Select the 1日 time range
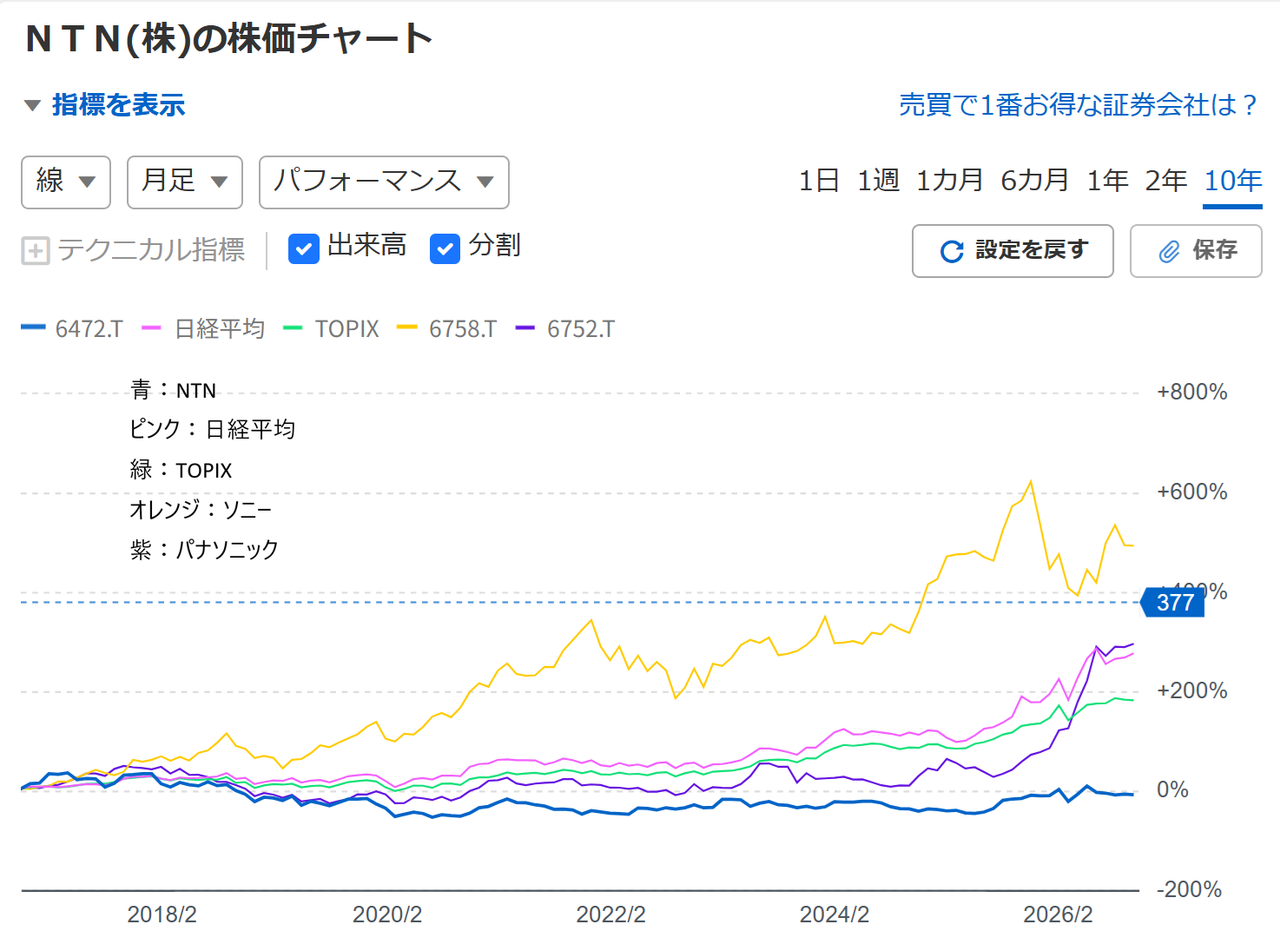1280x938 pixels. pyautogui.click(x=819, y=181)
